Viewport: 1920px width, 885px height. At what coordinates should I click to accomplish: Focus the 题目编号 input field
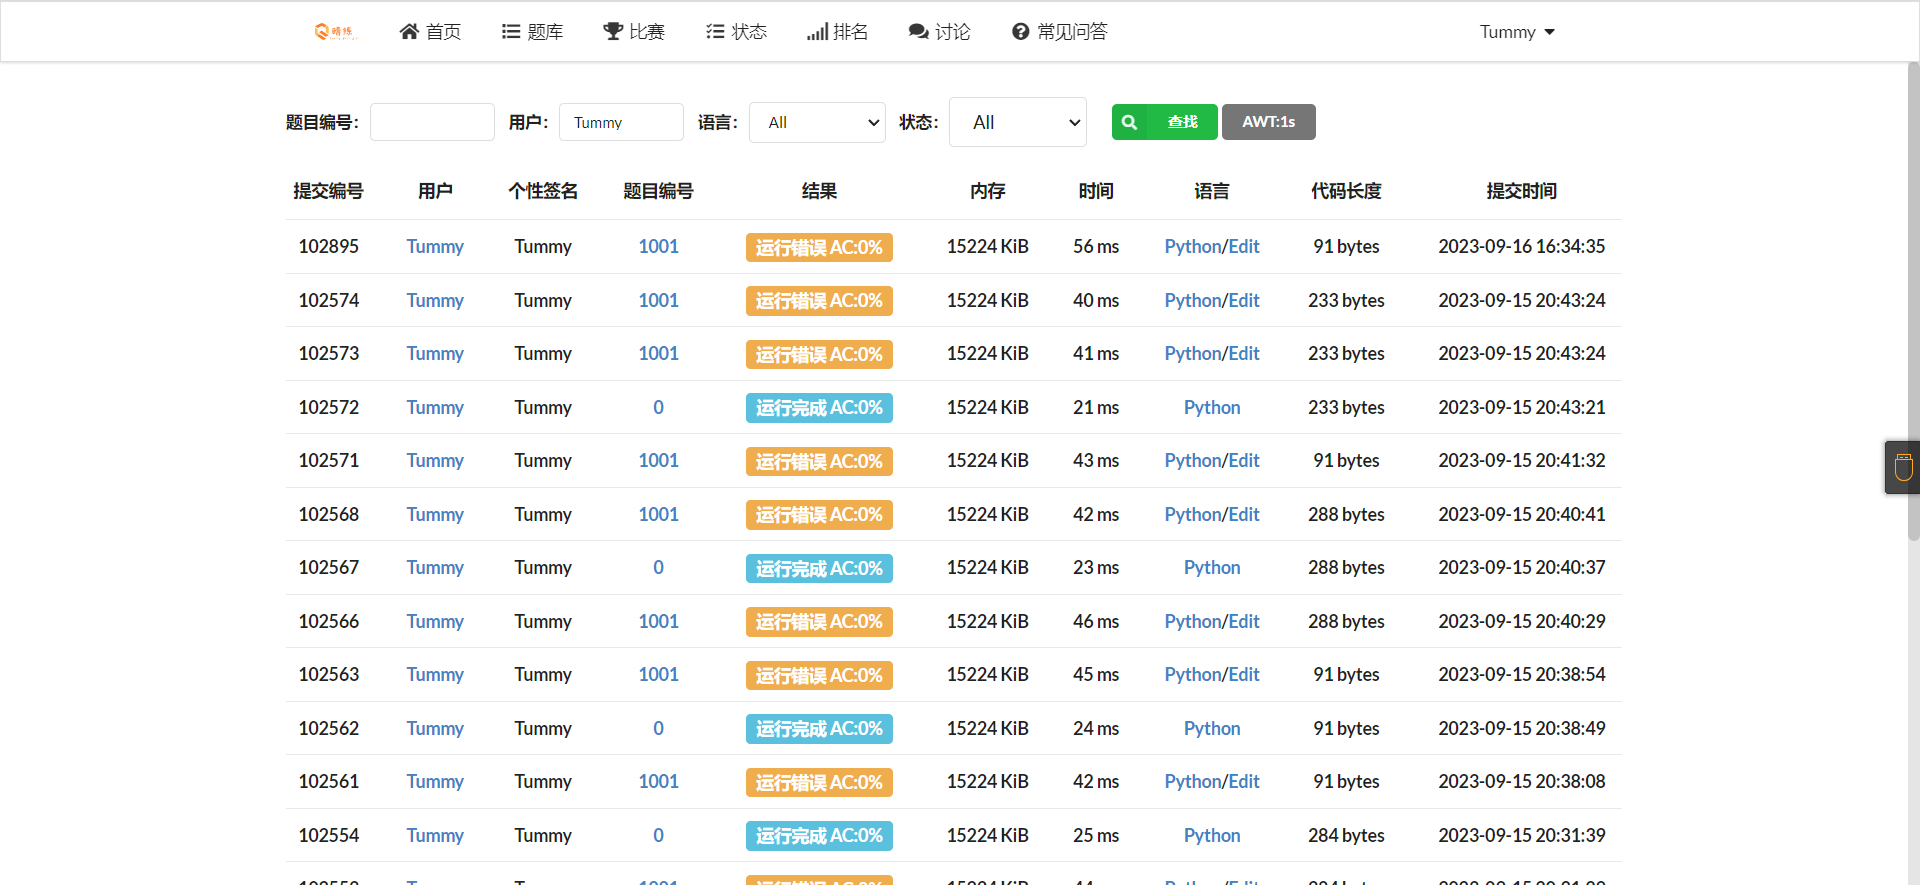pyautogui.click(x=432, y=122)
